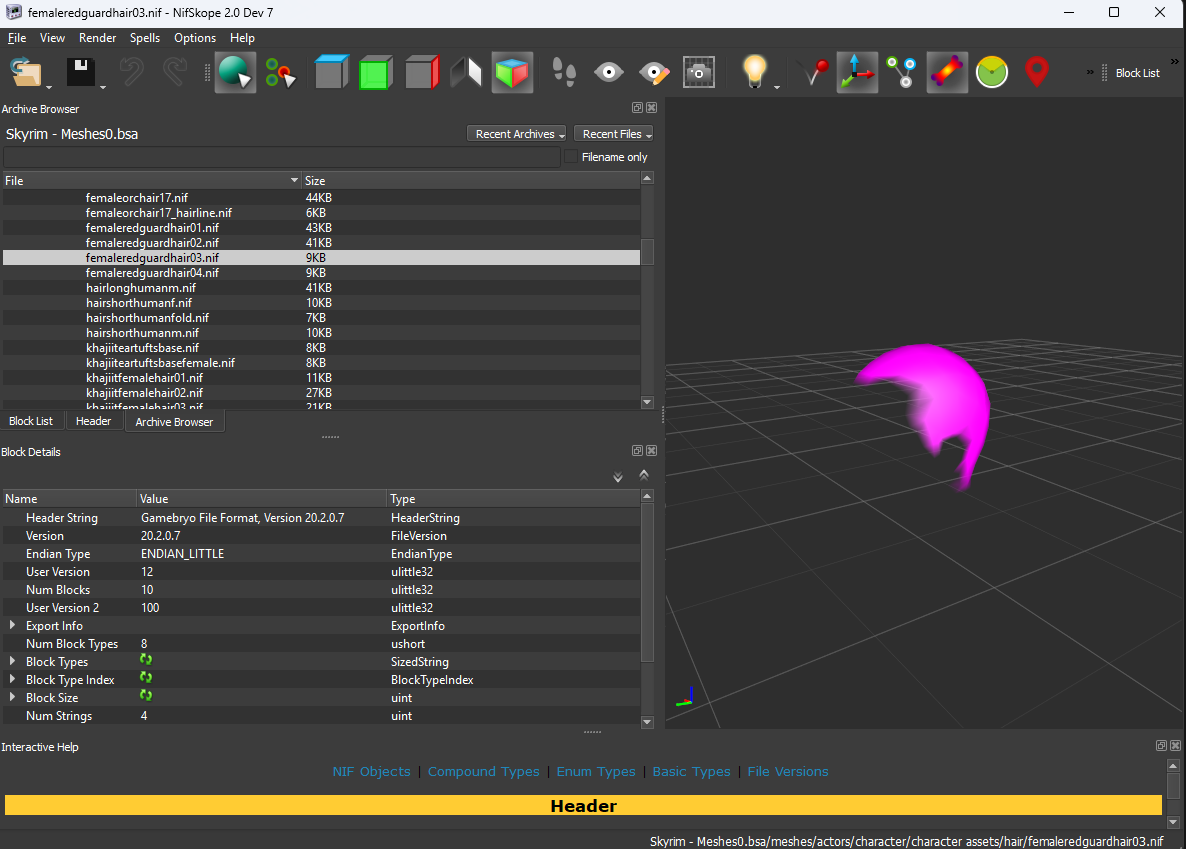Open File Versions help link
1186x849 pixels.
787,772
